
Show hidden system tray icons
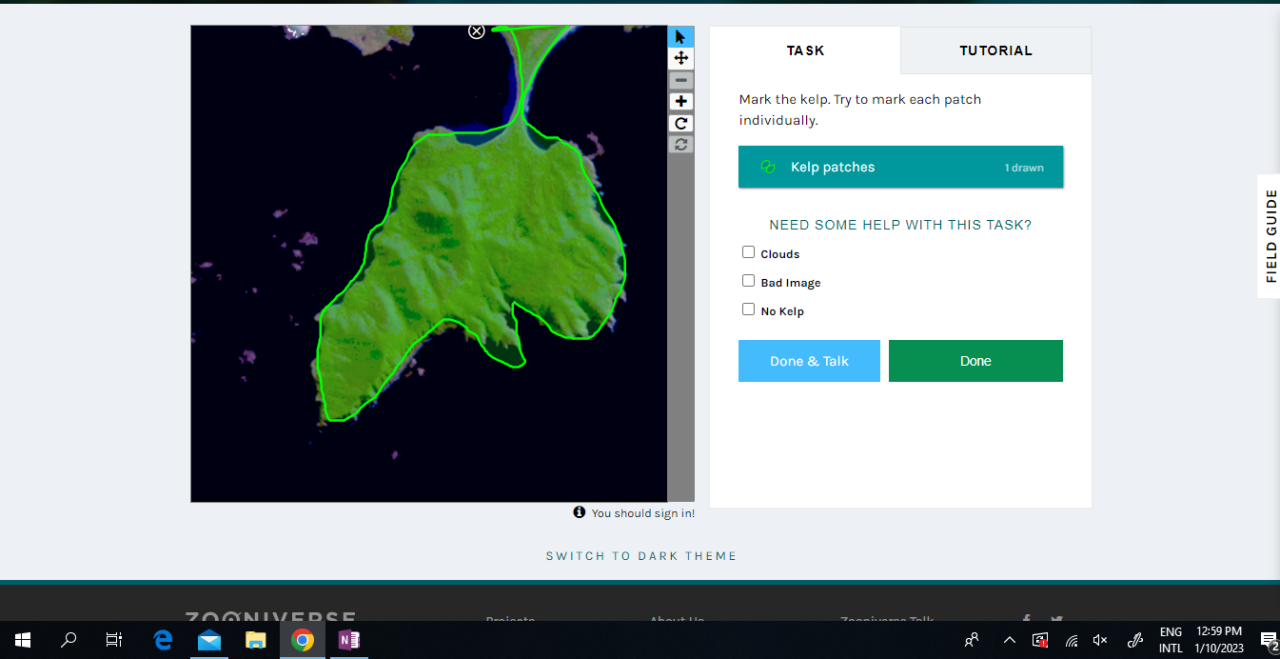pos(1009,640)
